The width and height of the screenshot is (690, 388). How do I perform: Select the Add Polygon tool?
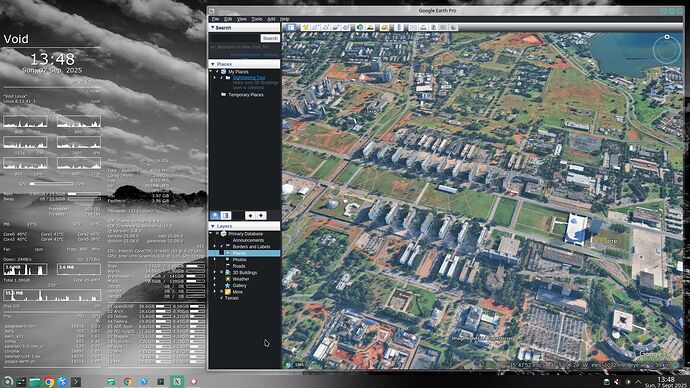coord(316,27)
